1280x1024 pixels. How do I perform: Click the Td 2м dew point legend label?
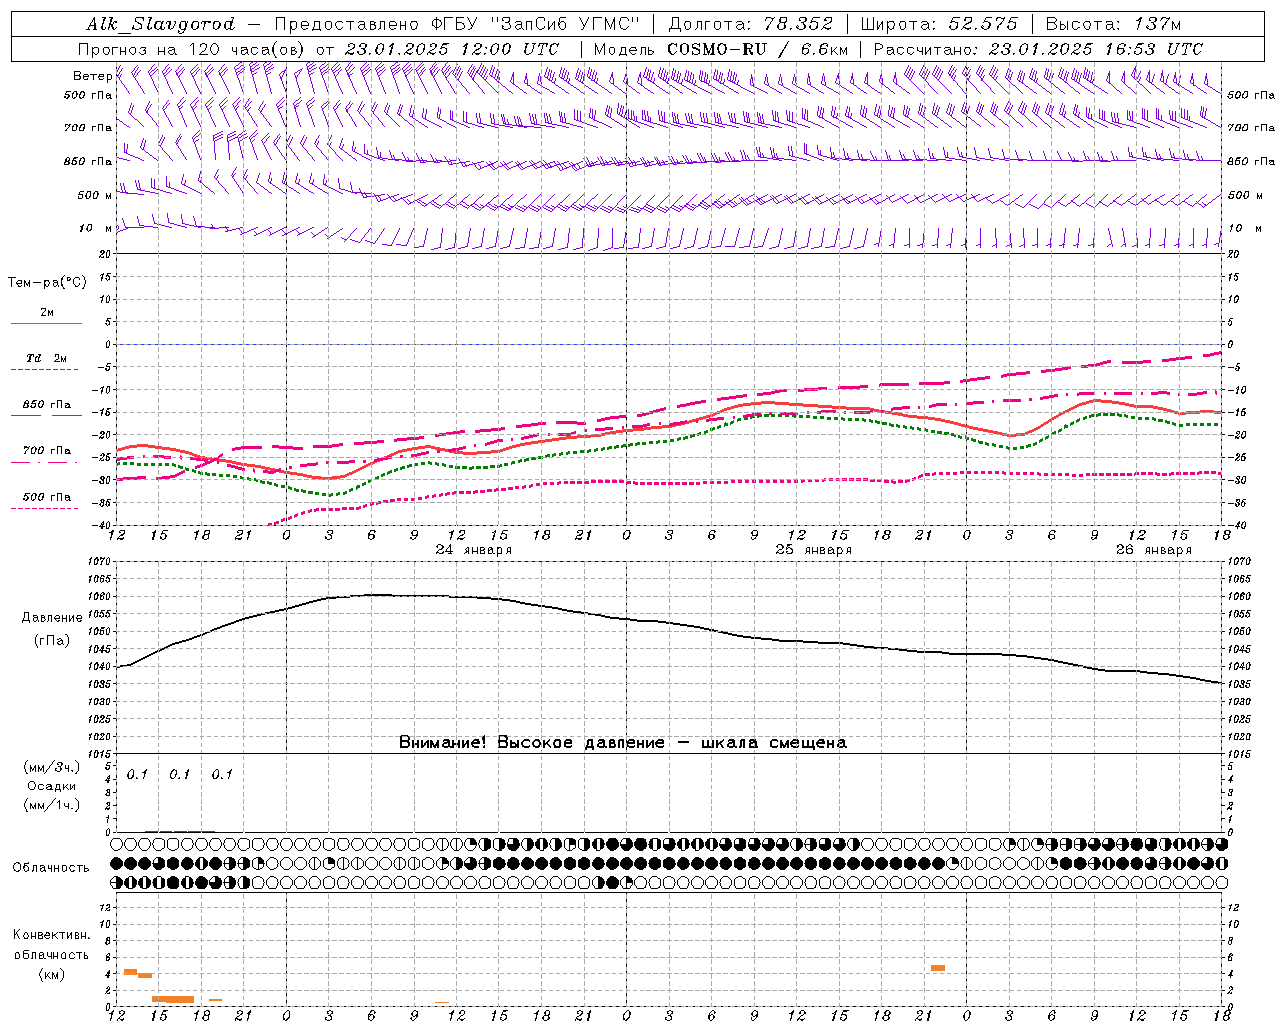pos(47,358)
